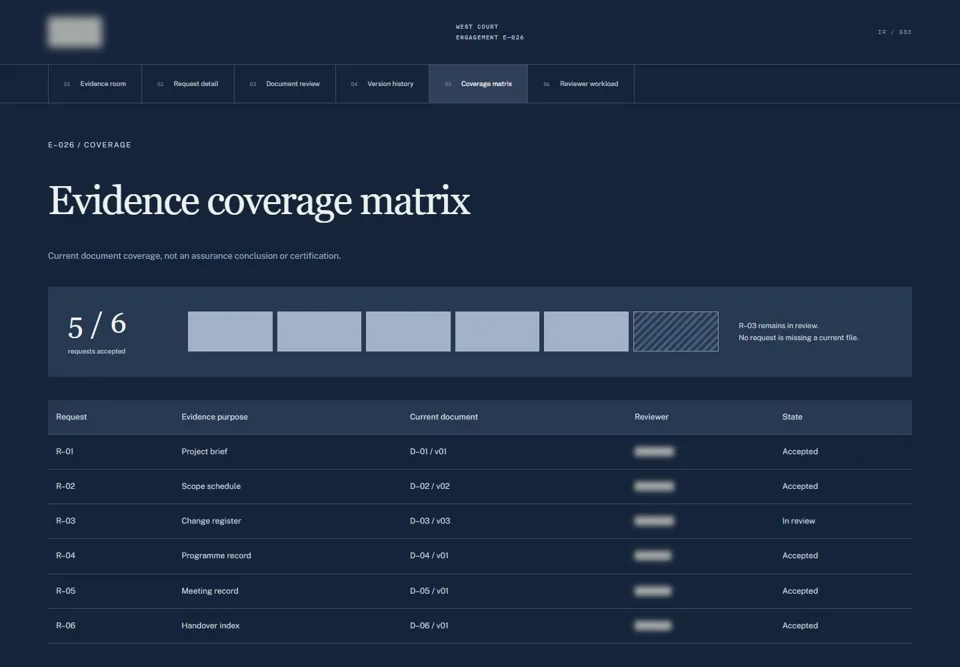Select request R-06
960x667 pixels.
[x=66, y=625]
